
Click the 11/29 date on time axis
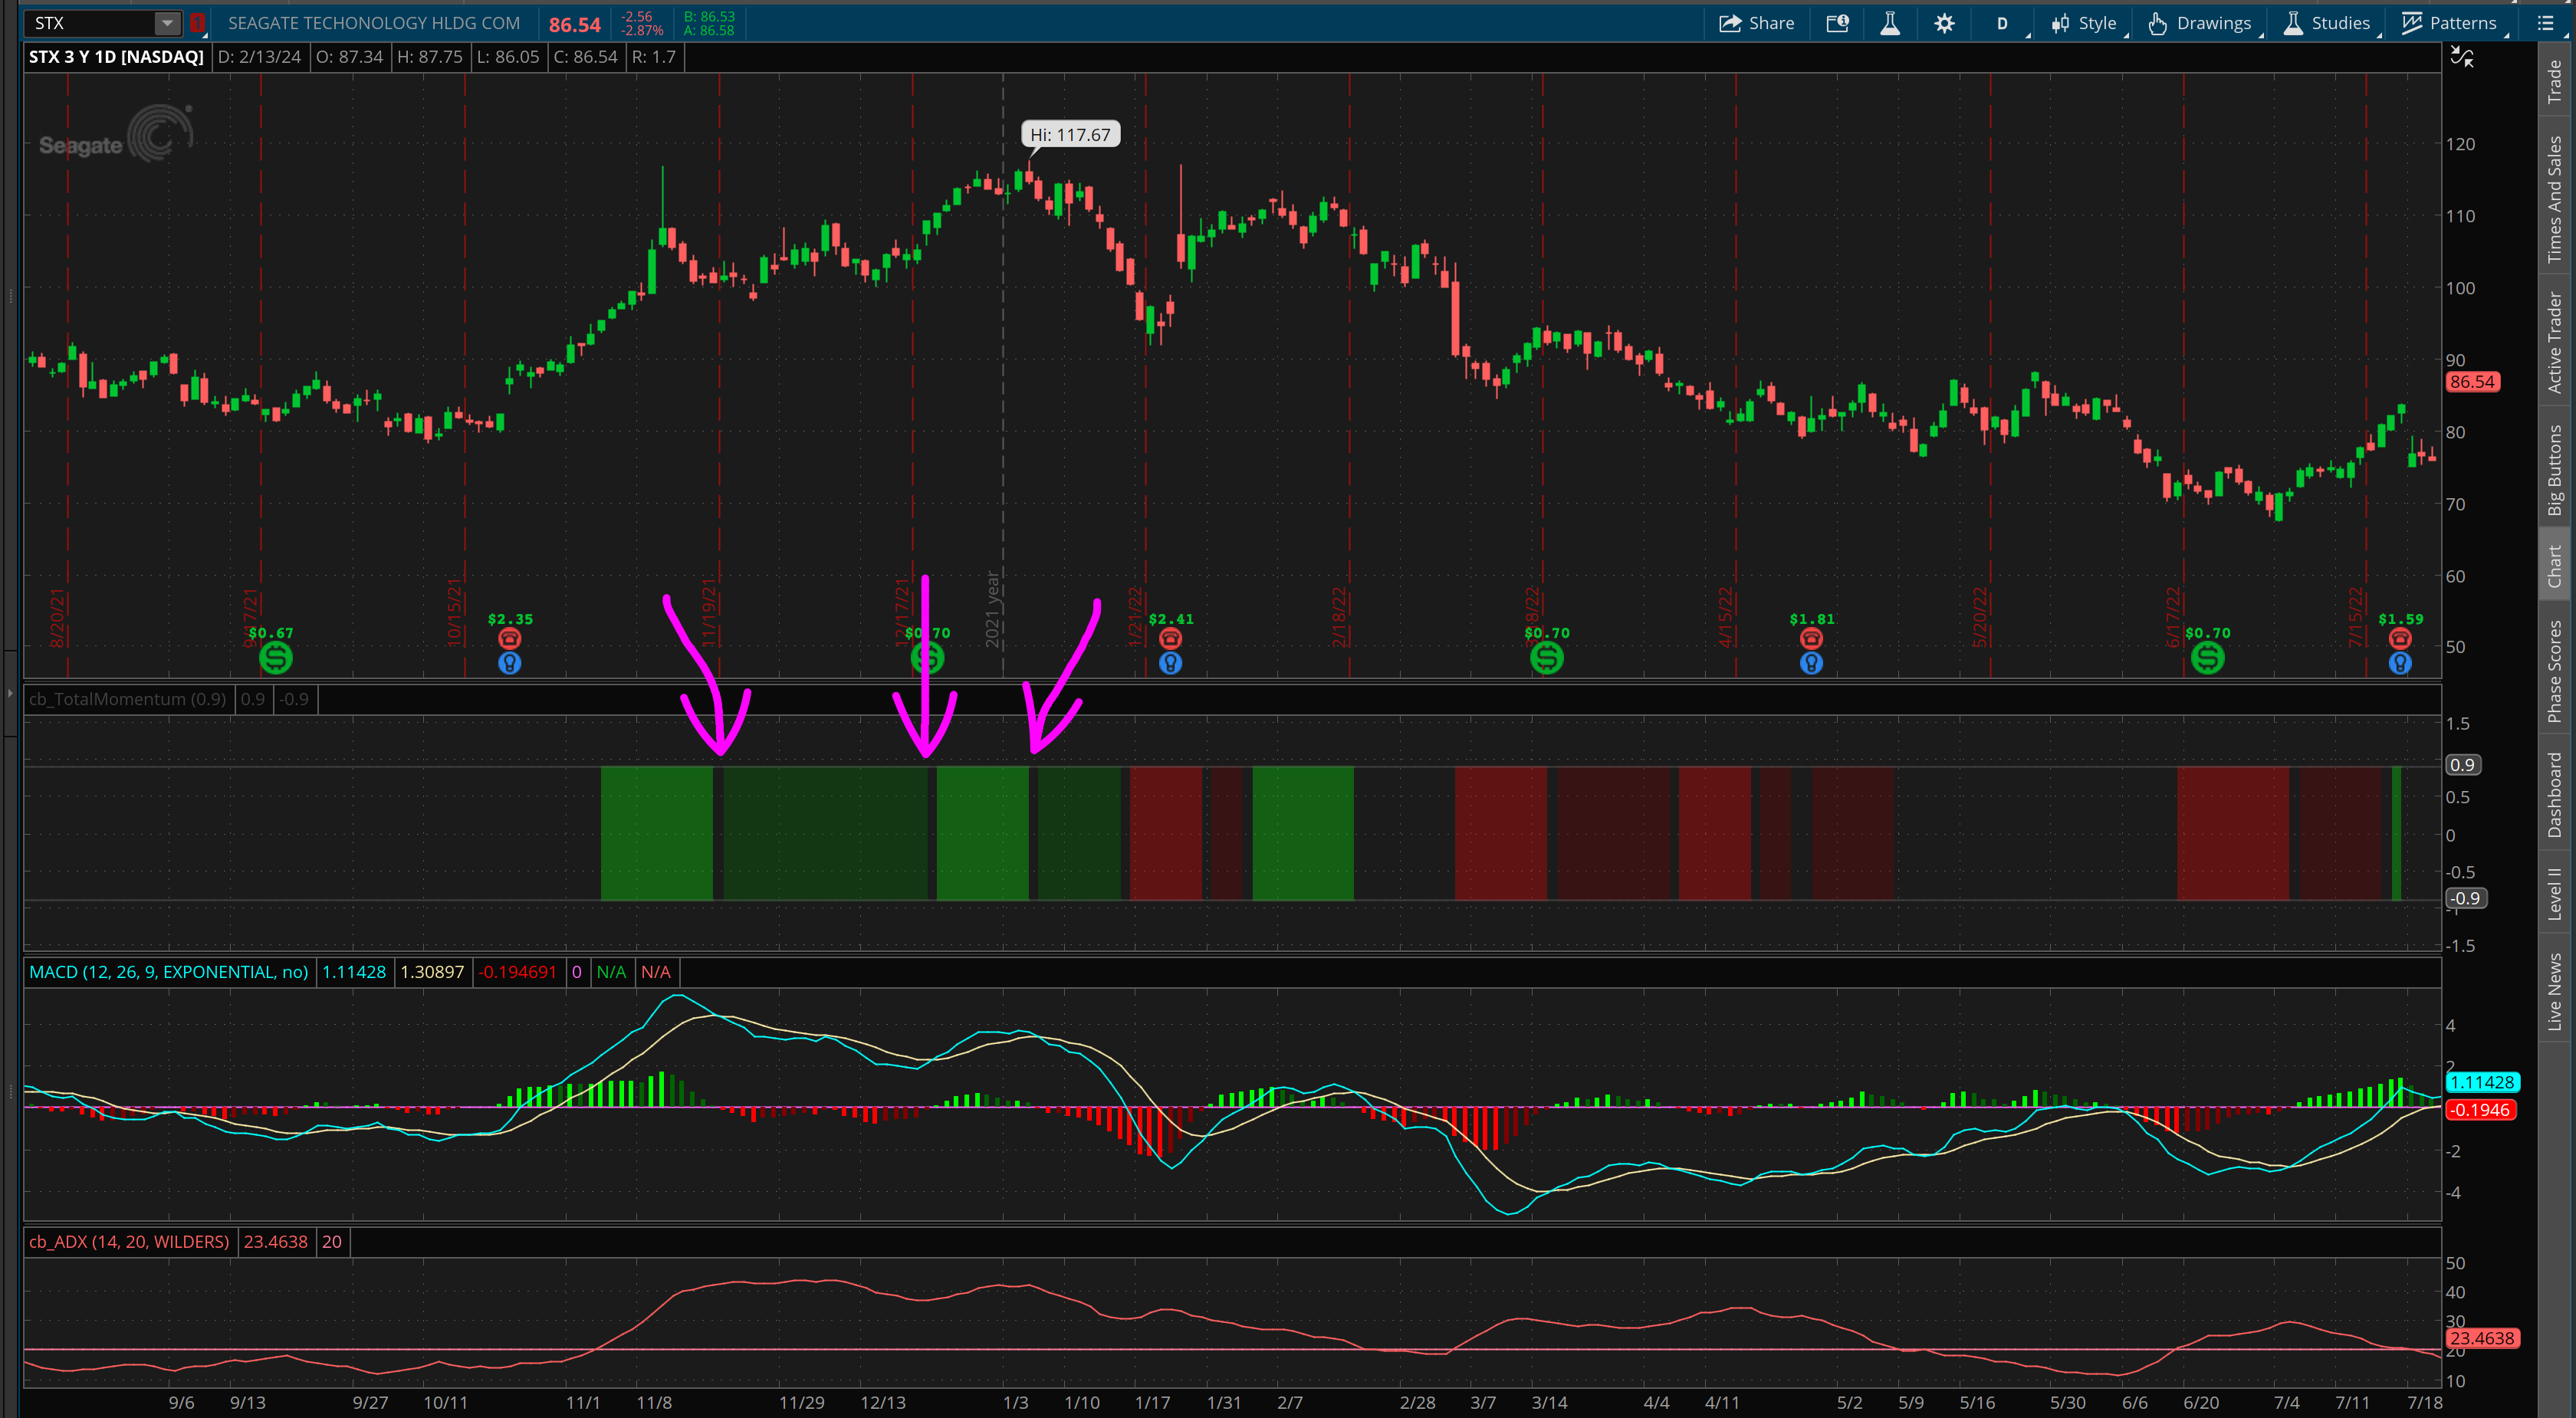point(802,1403)
